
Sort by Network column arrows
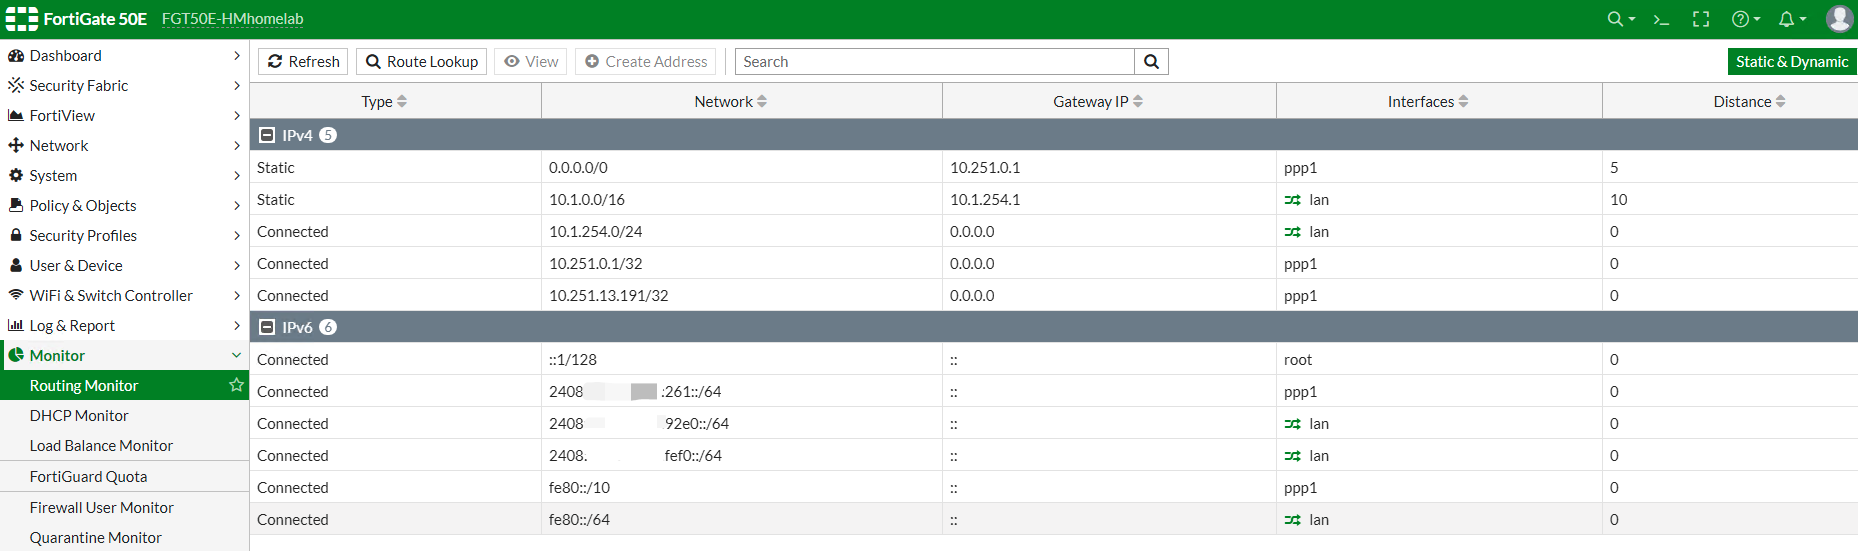tap(762, 102)
